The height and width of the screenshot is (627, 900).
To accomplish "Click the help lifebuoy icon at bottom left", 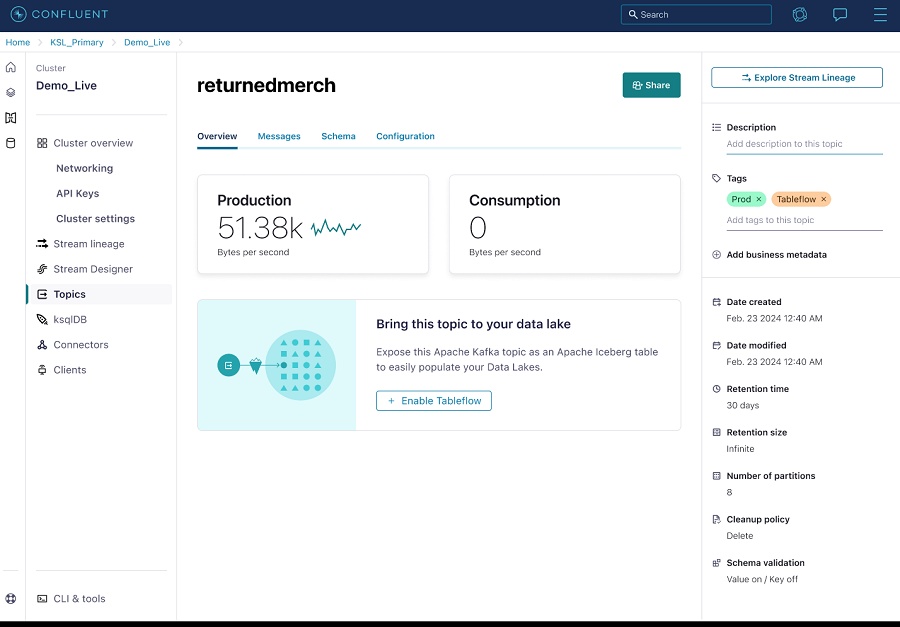I will coord(11,599).
